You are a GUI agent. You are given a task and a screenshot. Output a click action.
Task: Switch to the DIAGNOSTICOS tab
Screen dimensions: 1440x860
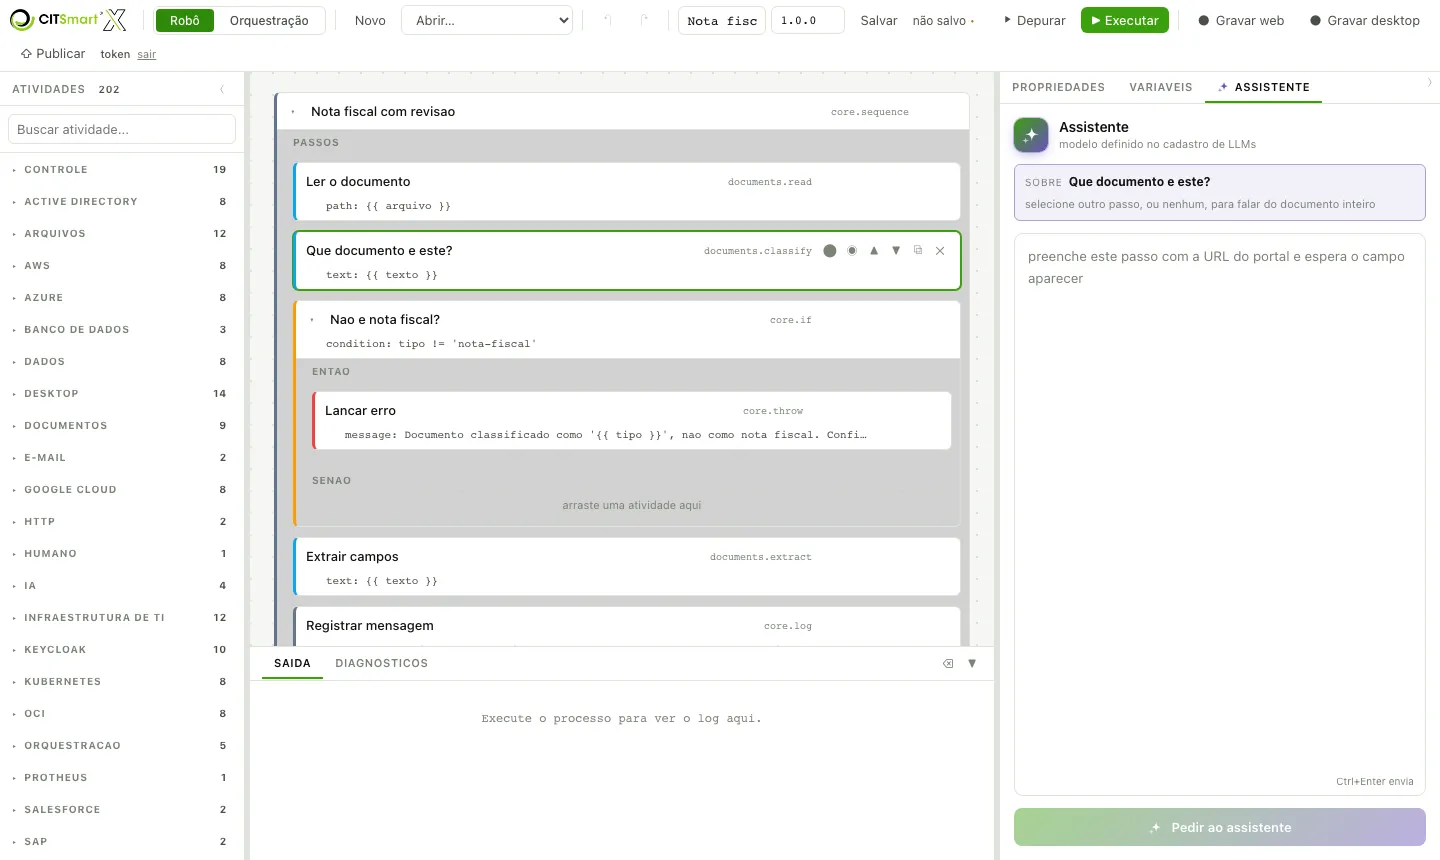point(382,663)
